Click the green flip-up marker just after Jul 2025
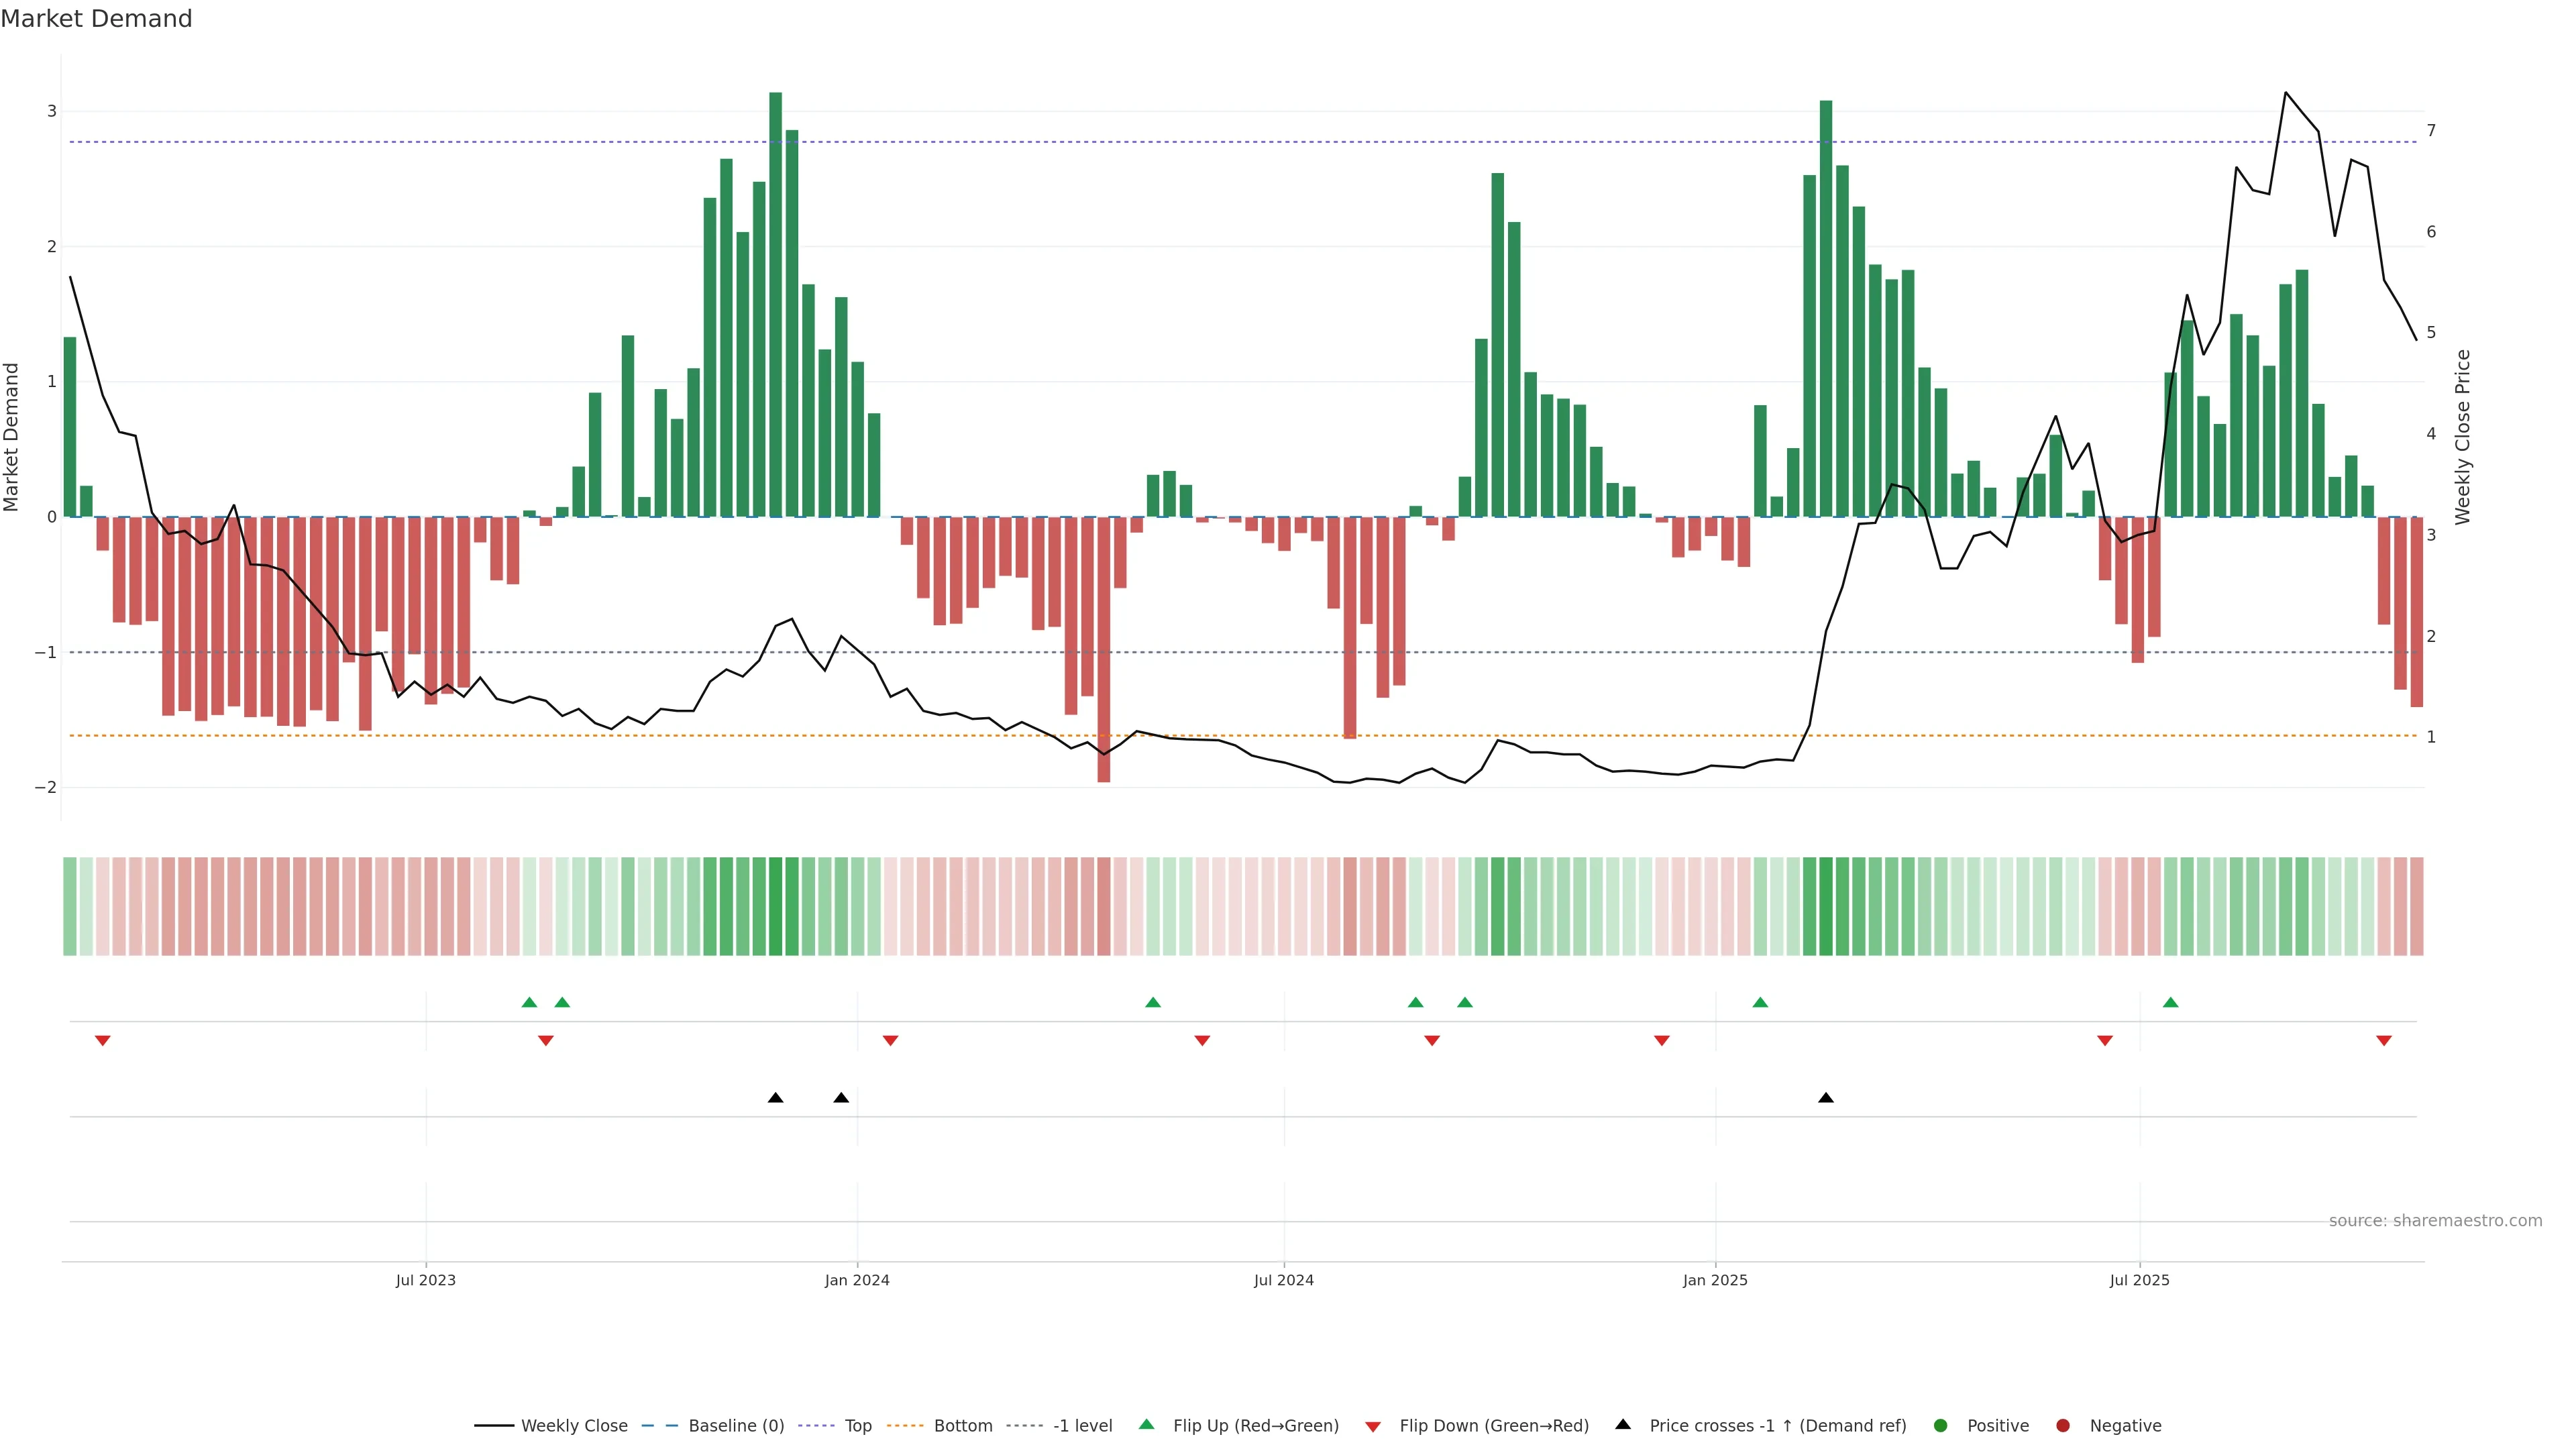The image size is (2576, 1449). coord(2170,1003)
